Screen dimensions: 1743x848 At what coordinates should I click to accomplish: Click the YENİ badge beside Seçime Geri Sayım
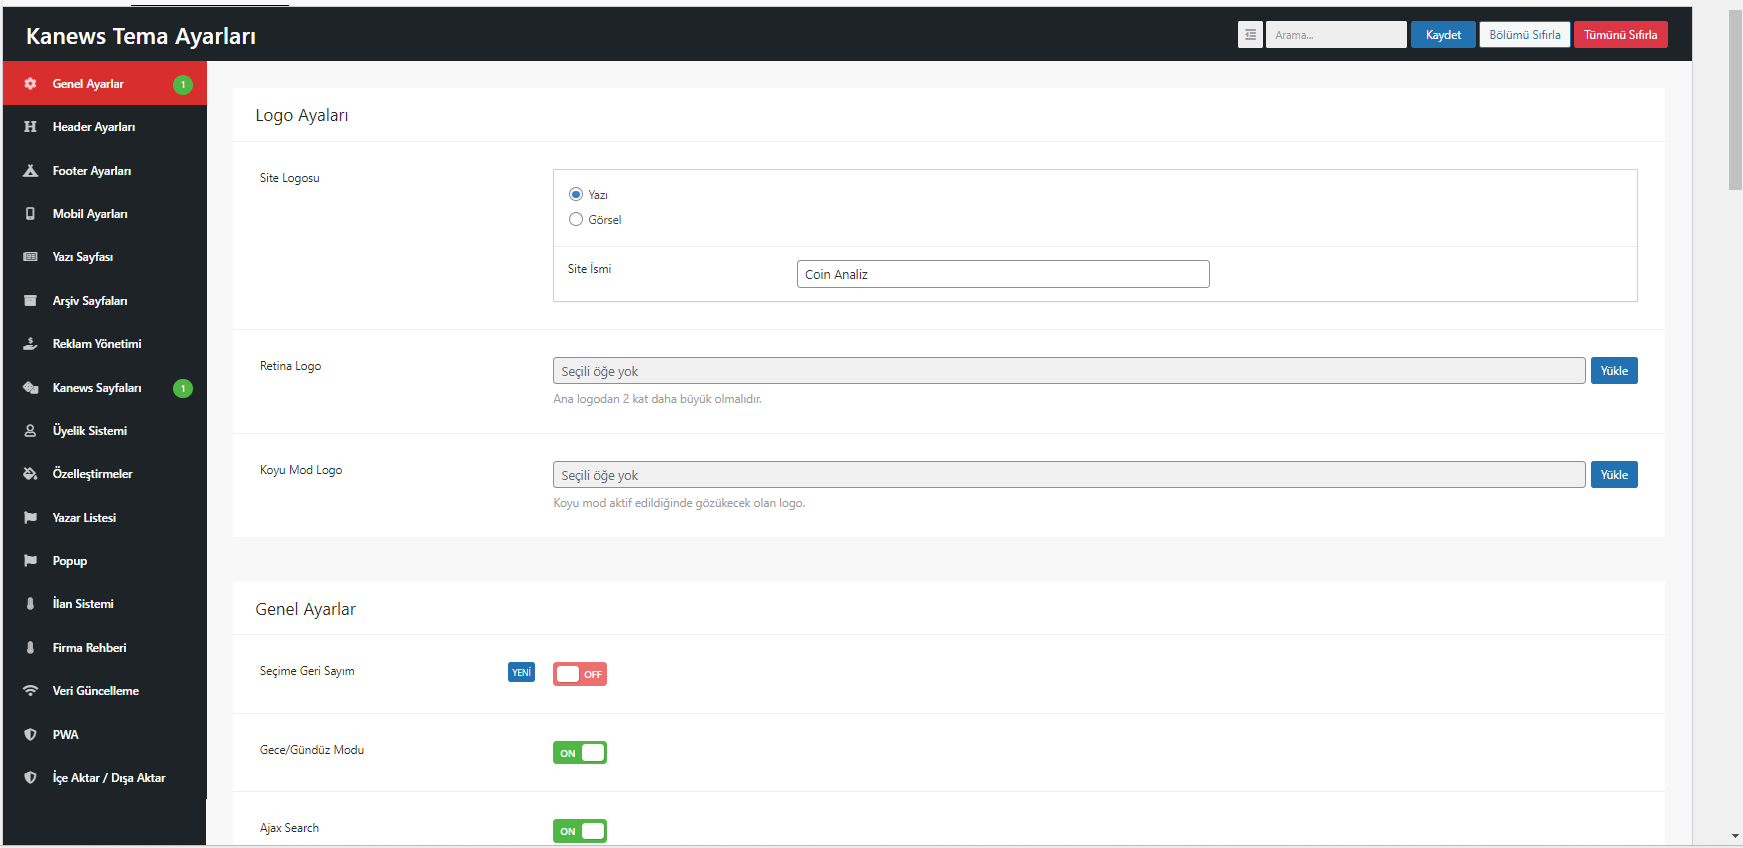[x=521, y=673]
